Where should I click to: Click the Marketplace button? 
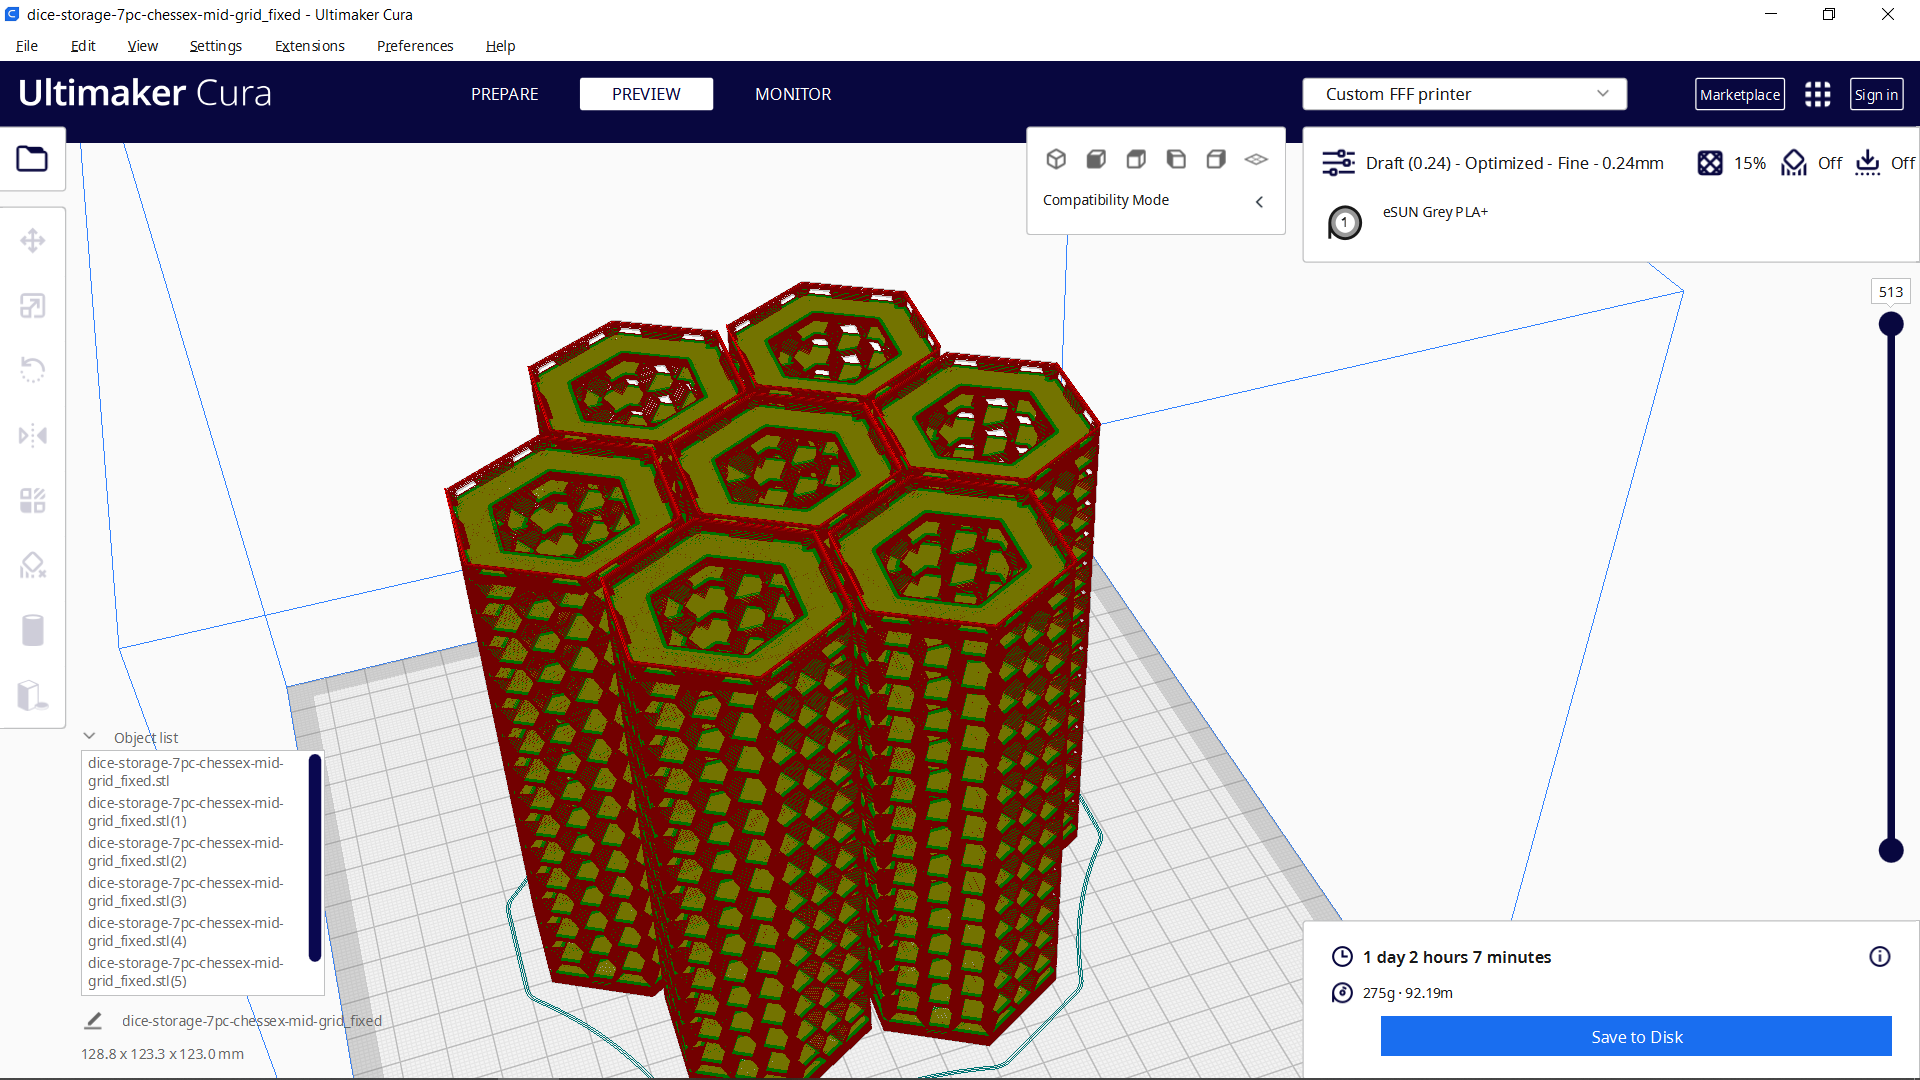coord(1740,93)
